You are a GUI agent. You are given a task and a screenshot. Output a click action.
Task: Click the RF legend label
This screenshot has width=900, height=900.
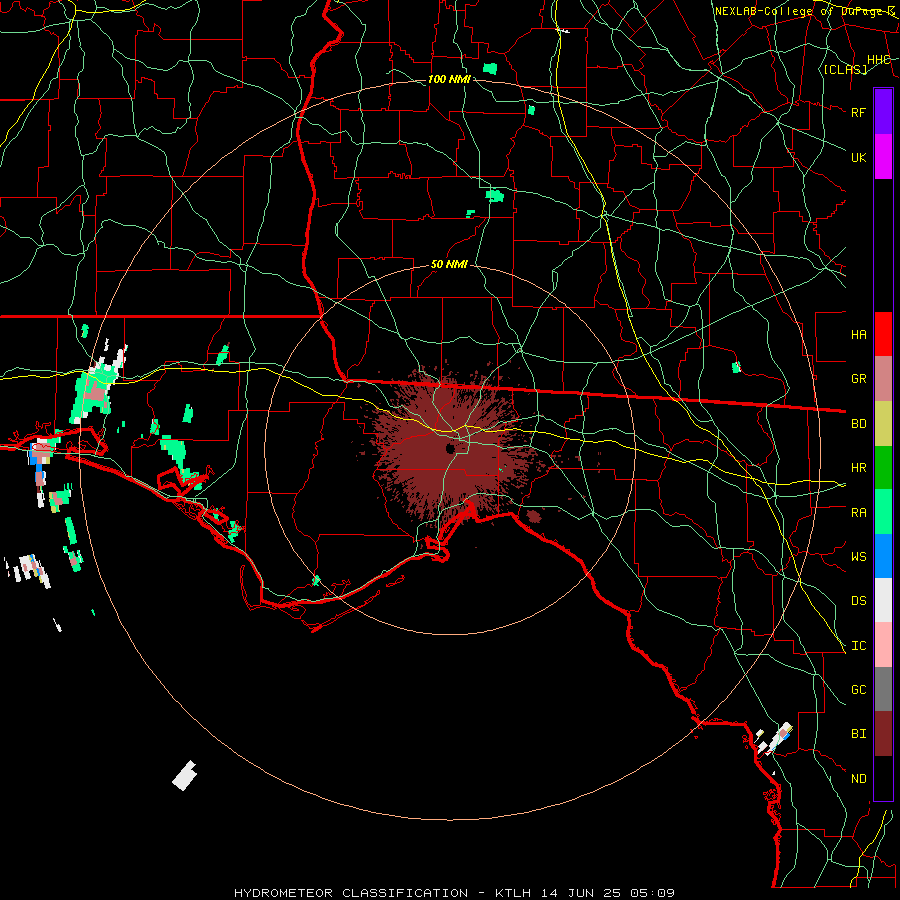pos(858,112)
